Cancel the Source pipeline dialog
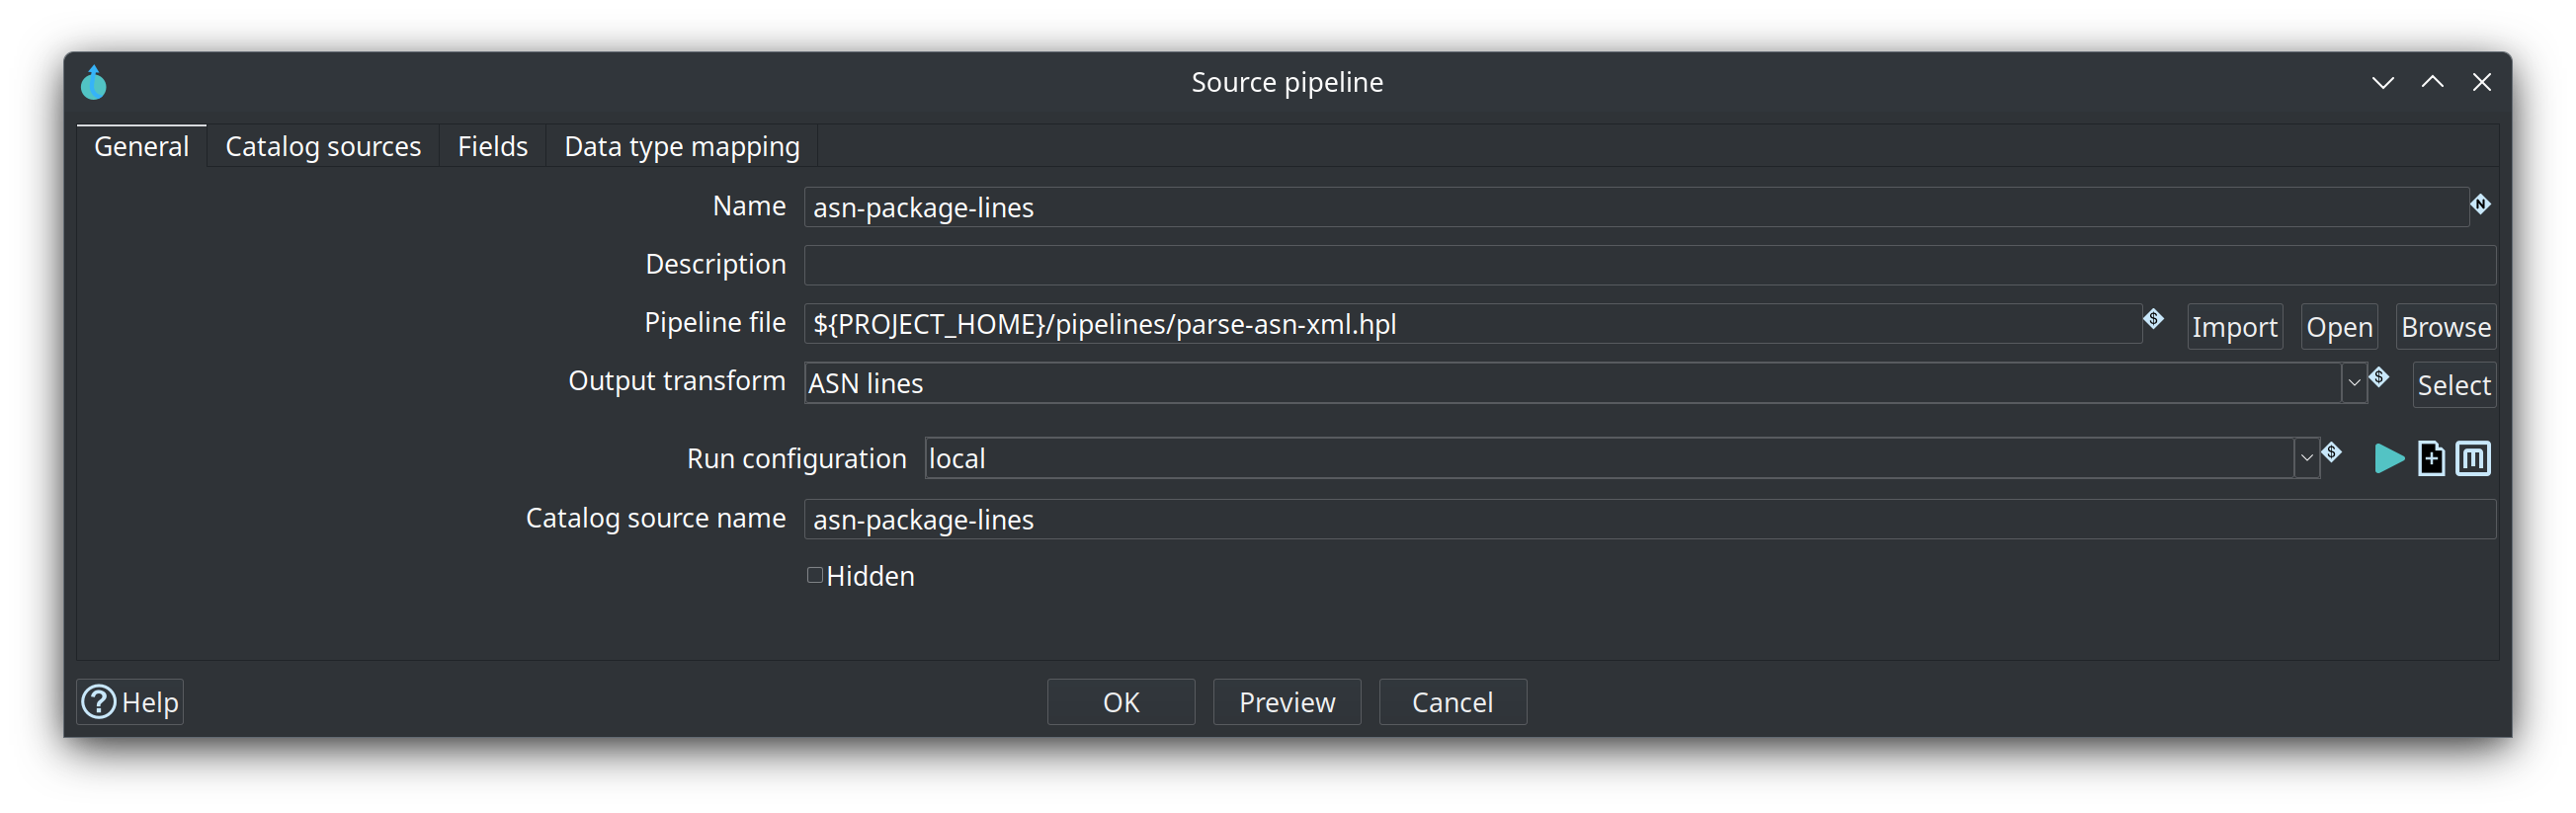The width and height of the screenshot is (2576, 813). click(x=1453, y=702)
